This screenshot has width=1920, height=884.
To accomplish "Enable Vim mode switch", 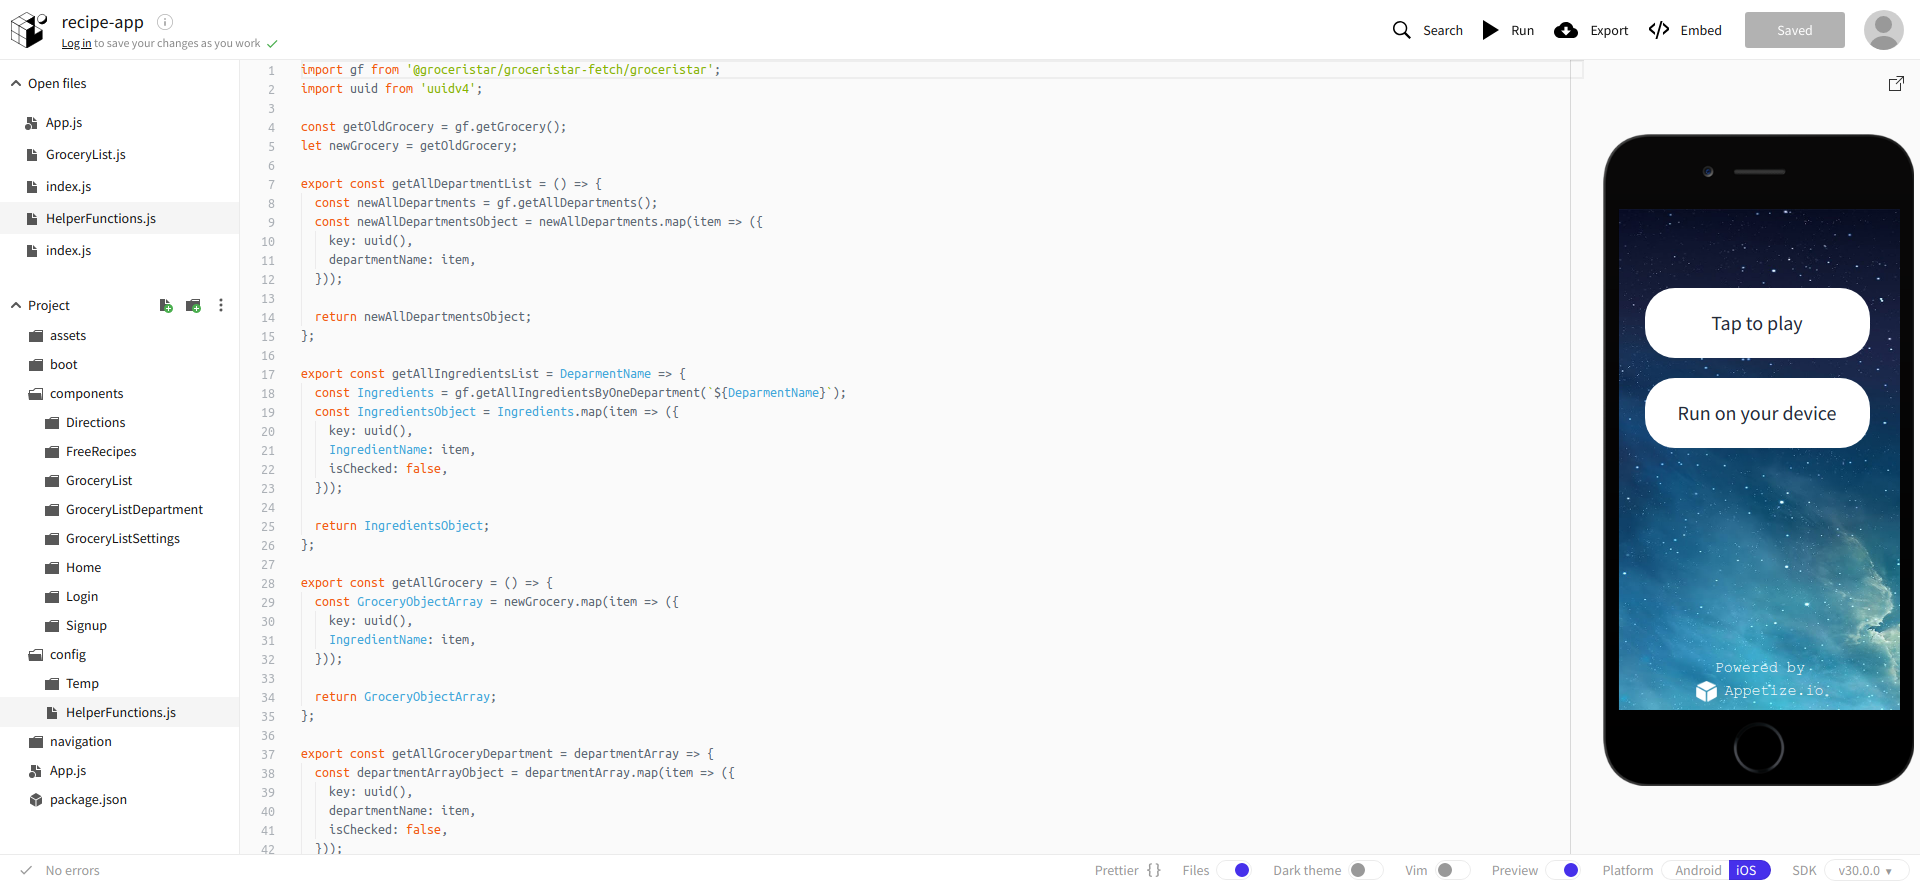I will (1453, 870).
